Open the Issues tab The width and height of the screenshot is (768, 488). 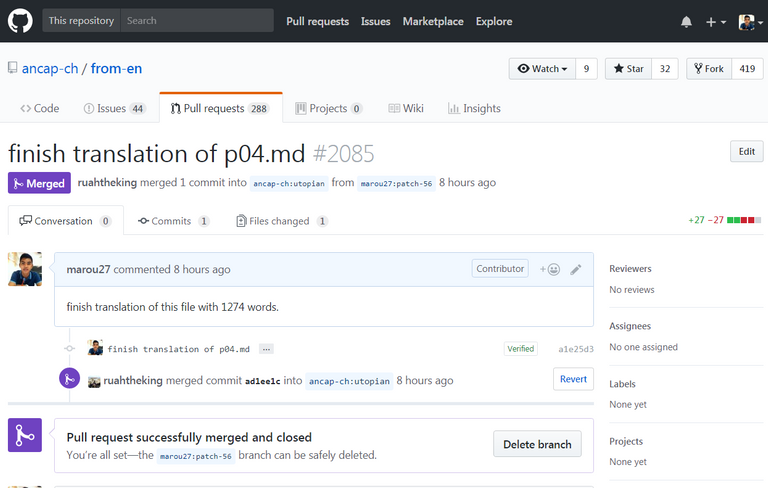(115, 108)
